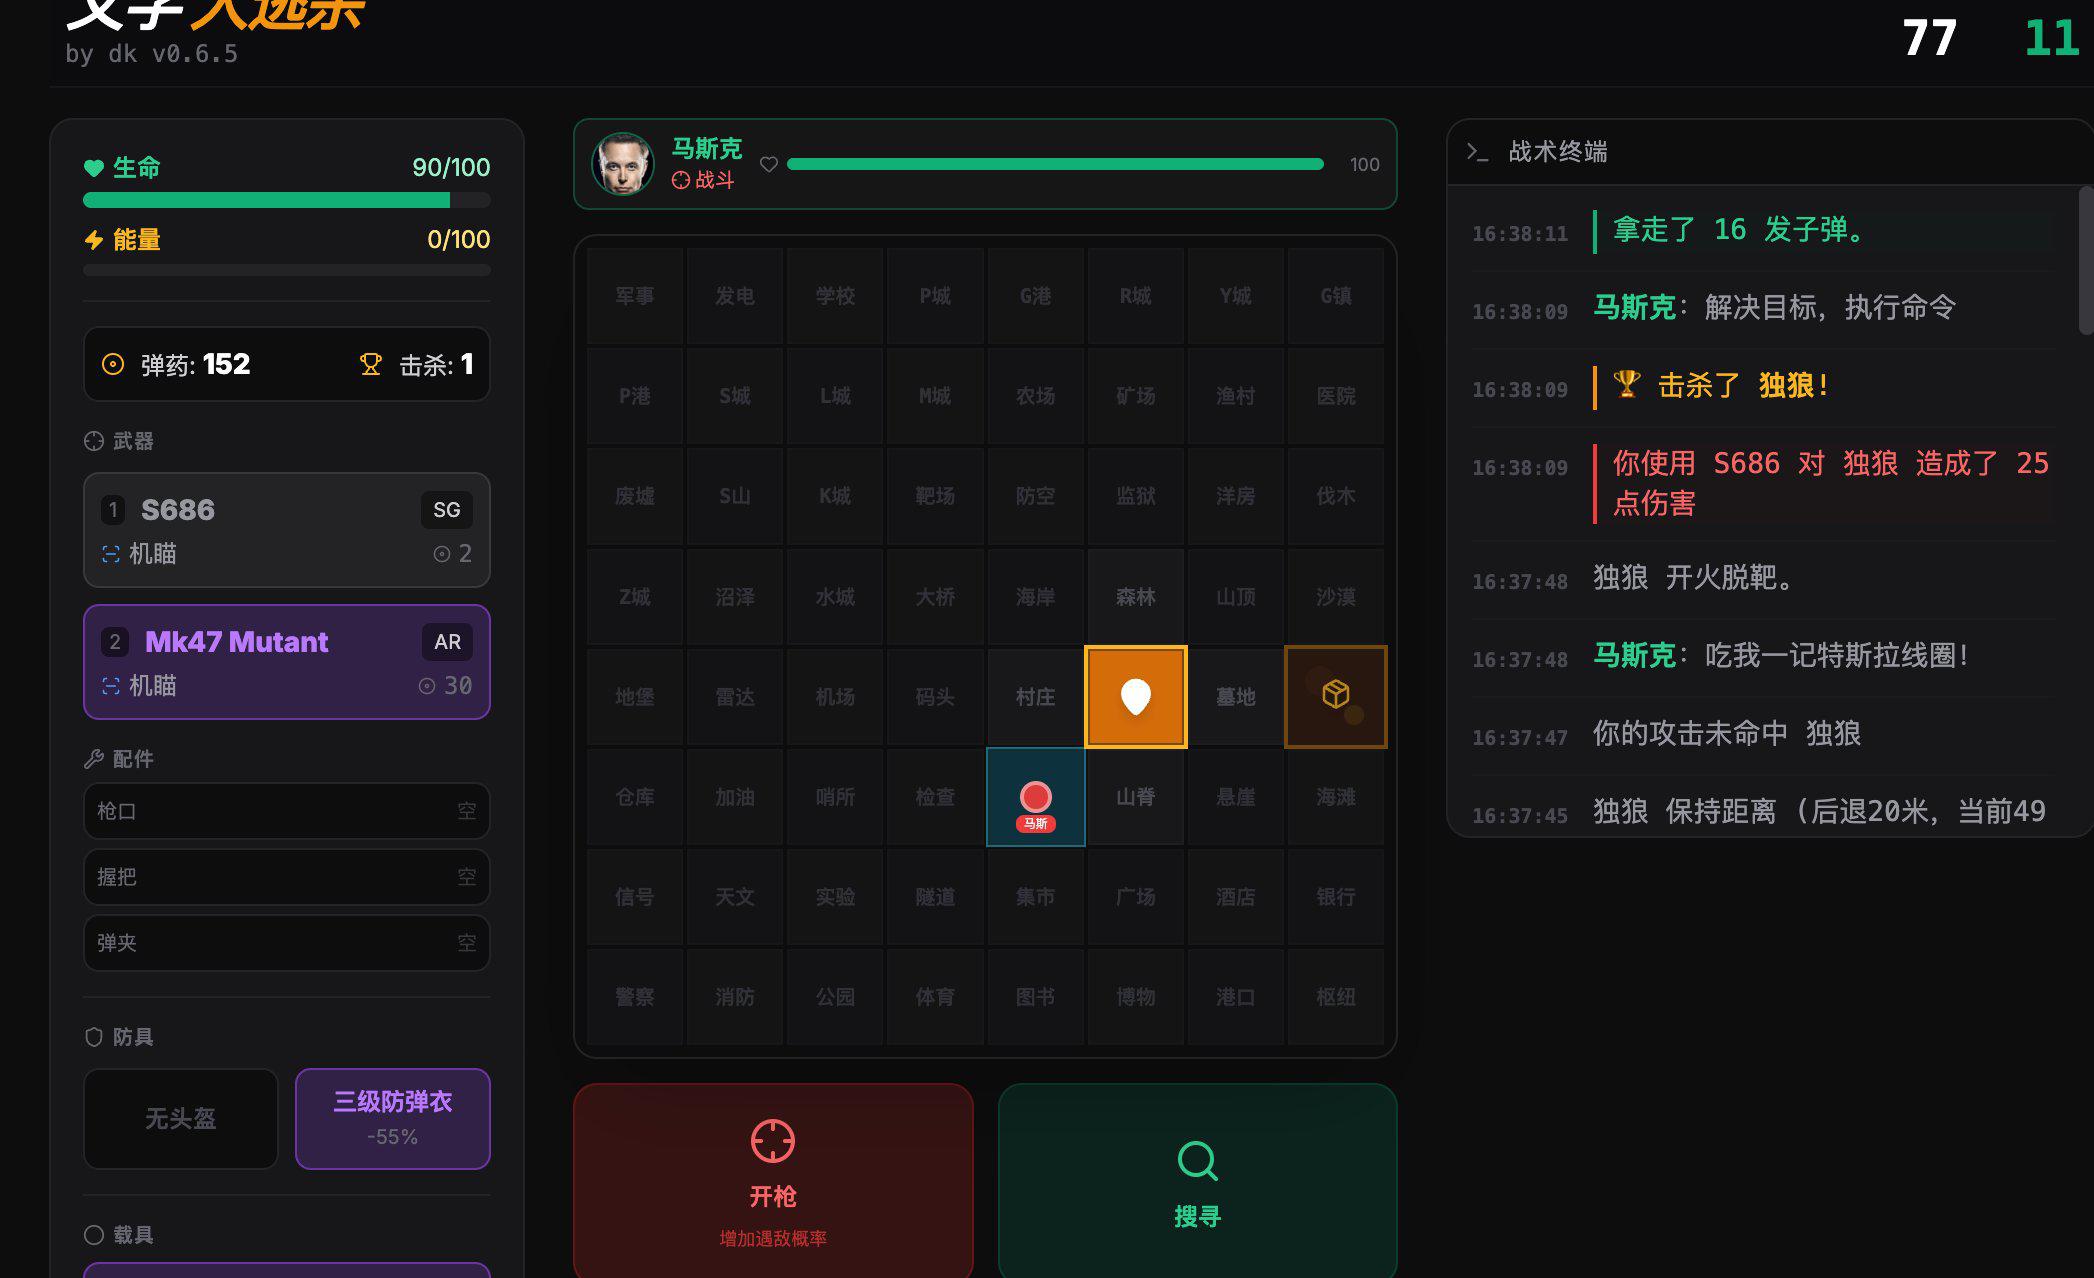Click the magnifier search icon
This screenshot has height=1278, width=2094.
pos(1197,1160)
